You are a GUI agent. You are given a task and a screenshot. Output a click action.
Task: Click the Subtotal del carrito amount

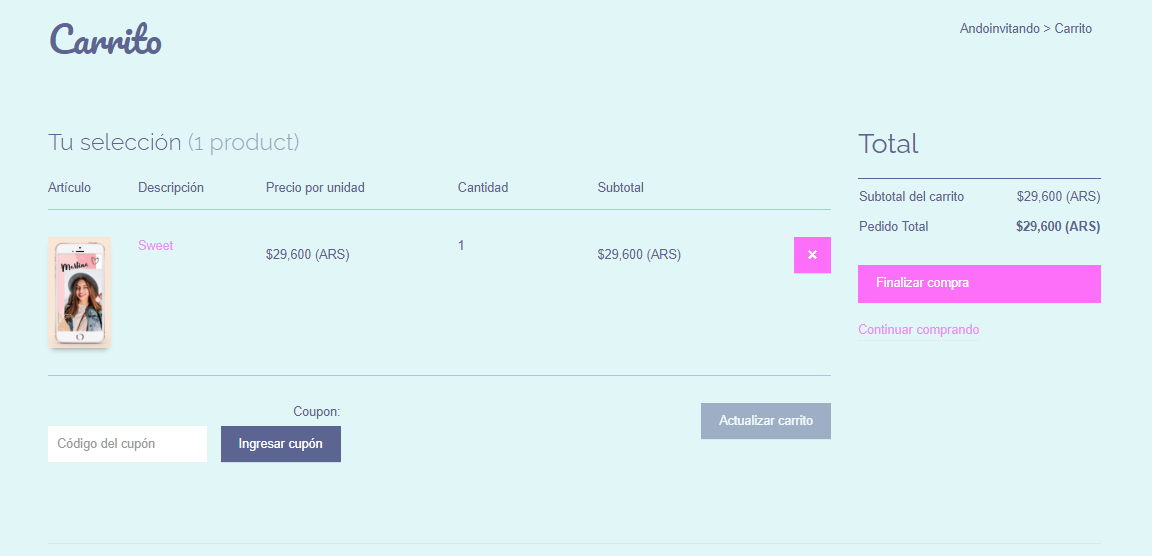[x=1058, y=197]
